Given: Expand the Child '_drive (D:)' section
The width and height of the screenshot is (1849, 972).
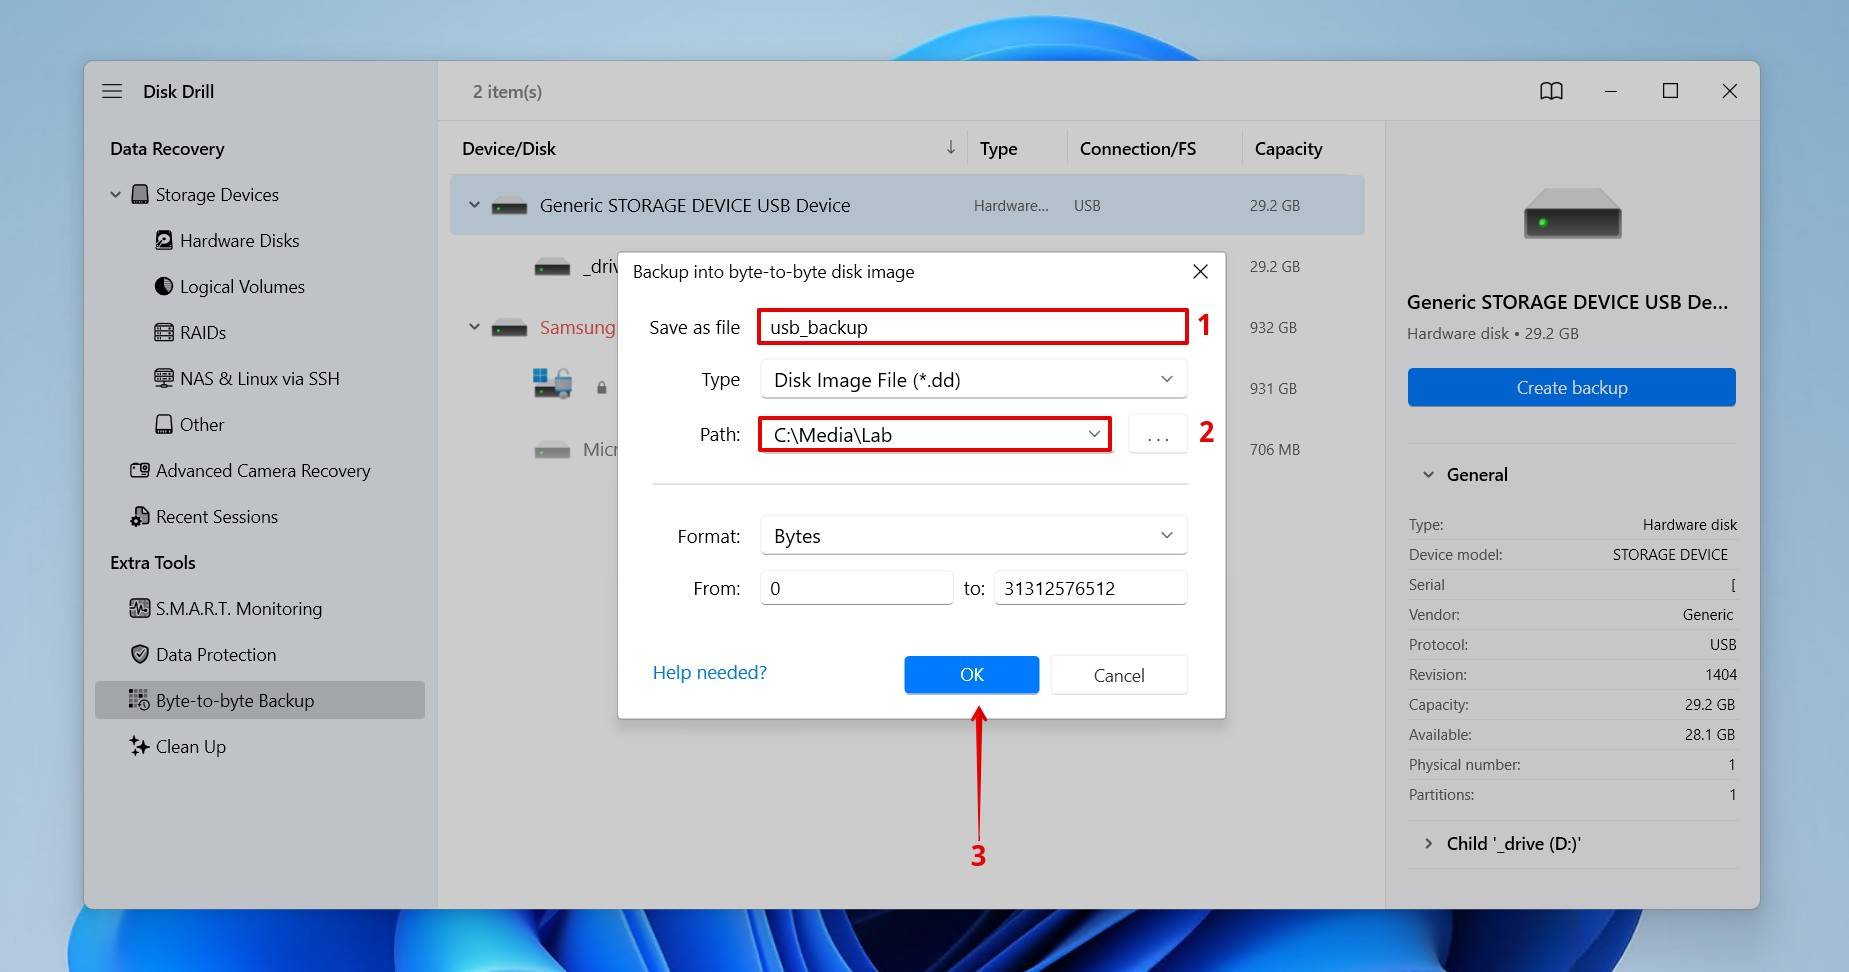Looking at the screenshot, I should coord(1428,843).
